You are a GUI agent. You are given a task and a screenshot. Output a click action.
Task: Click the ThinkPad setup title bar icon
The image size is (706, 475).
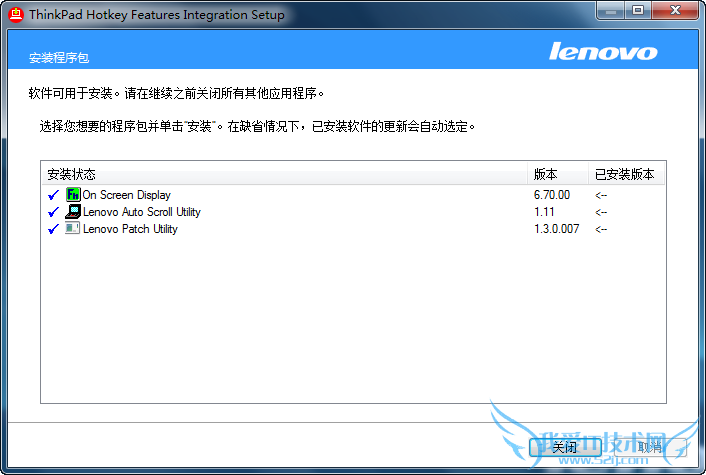(x=16, y=14)
